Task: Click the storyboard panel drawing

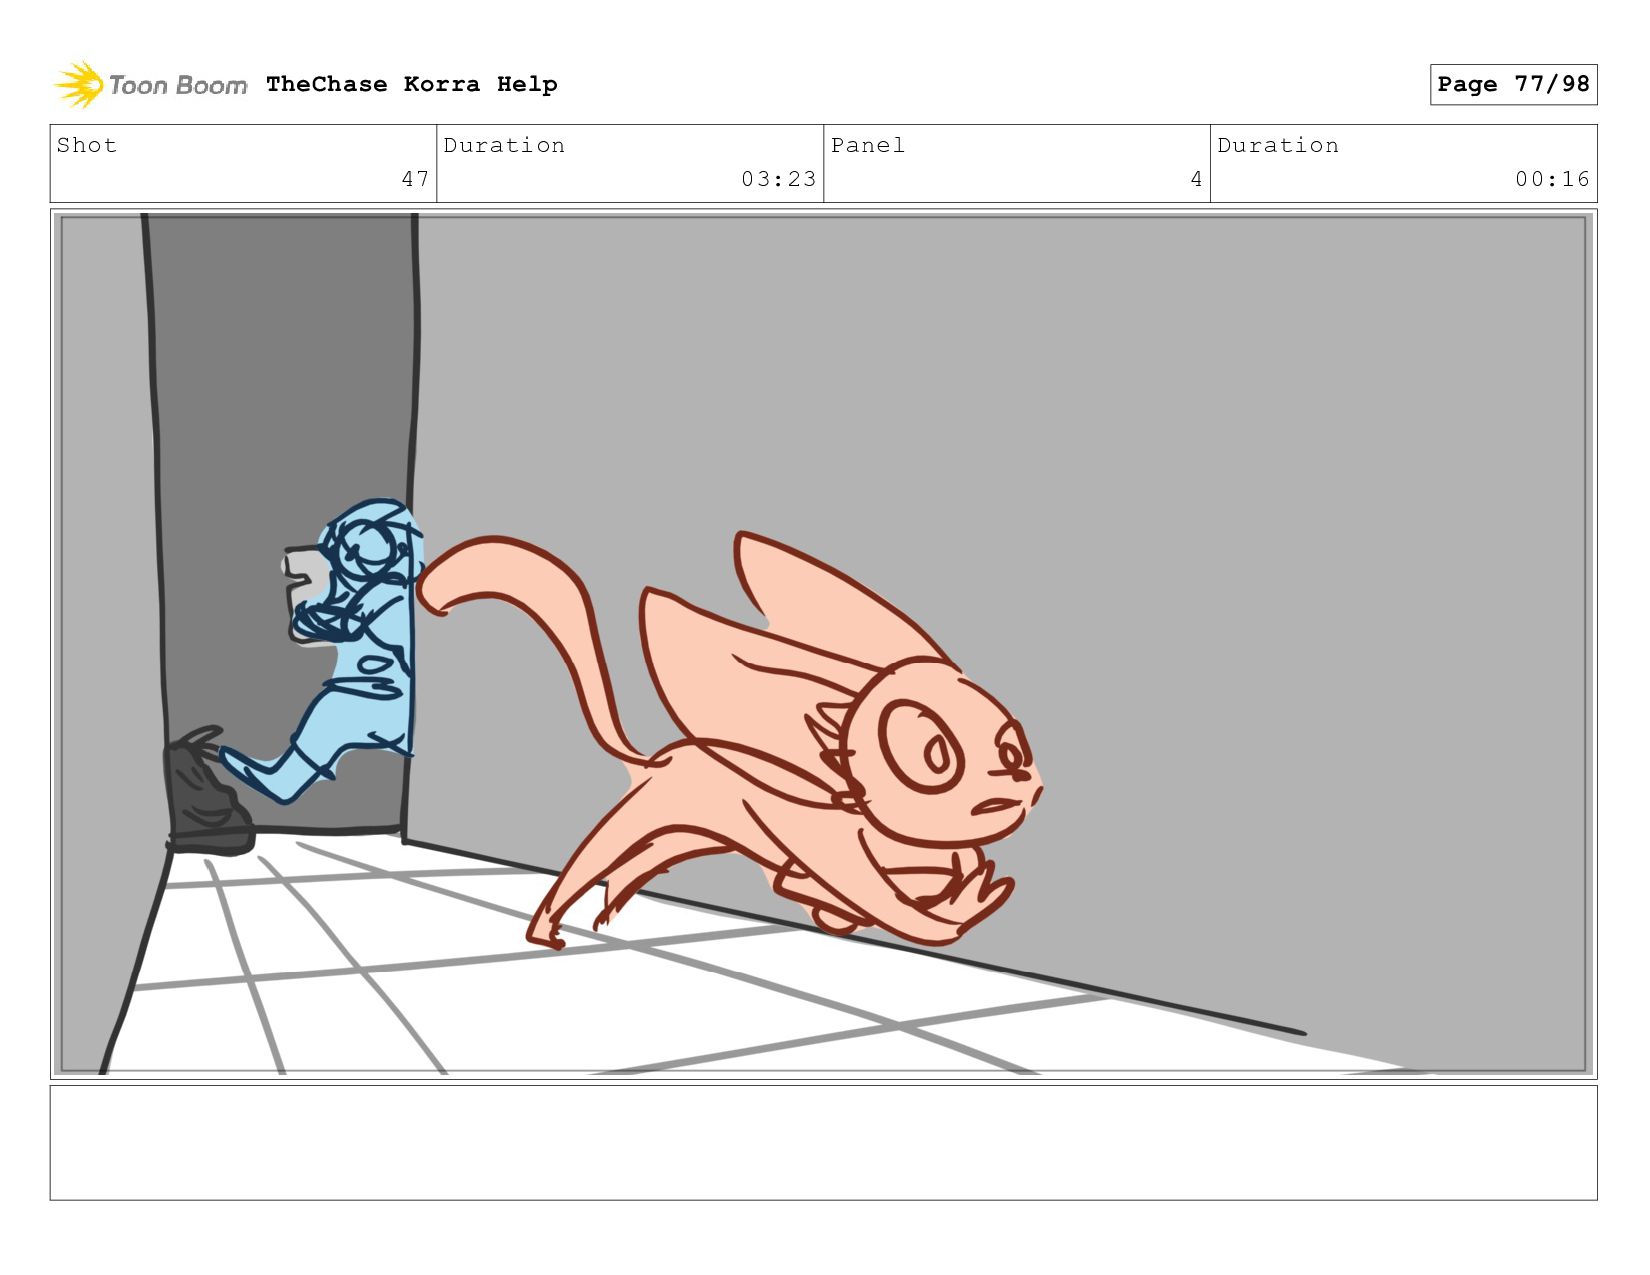Action: click(823, 644)
